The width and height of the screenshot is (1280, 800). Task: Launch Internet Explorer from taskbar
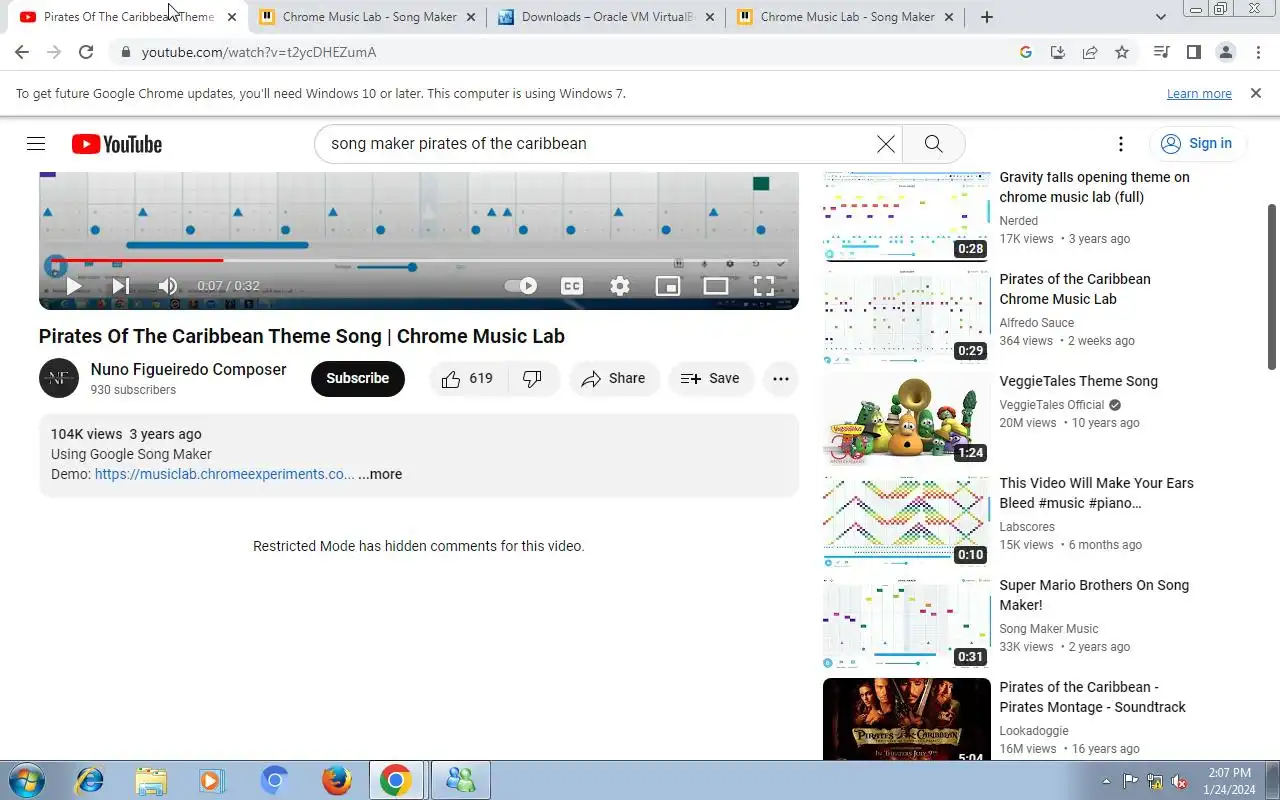pyautogui.click(x=90, y=780)
